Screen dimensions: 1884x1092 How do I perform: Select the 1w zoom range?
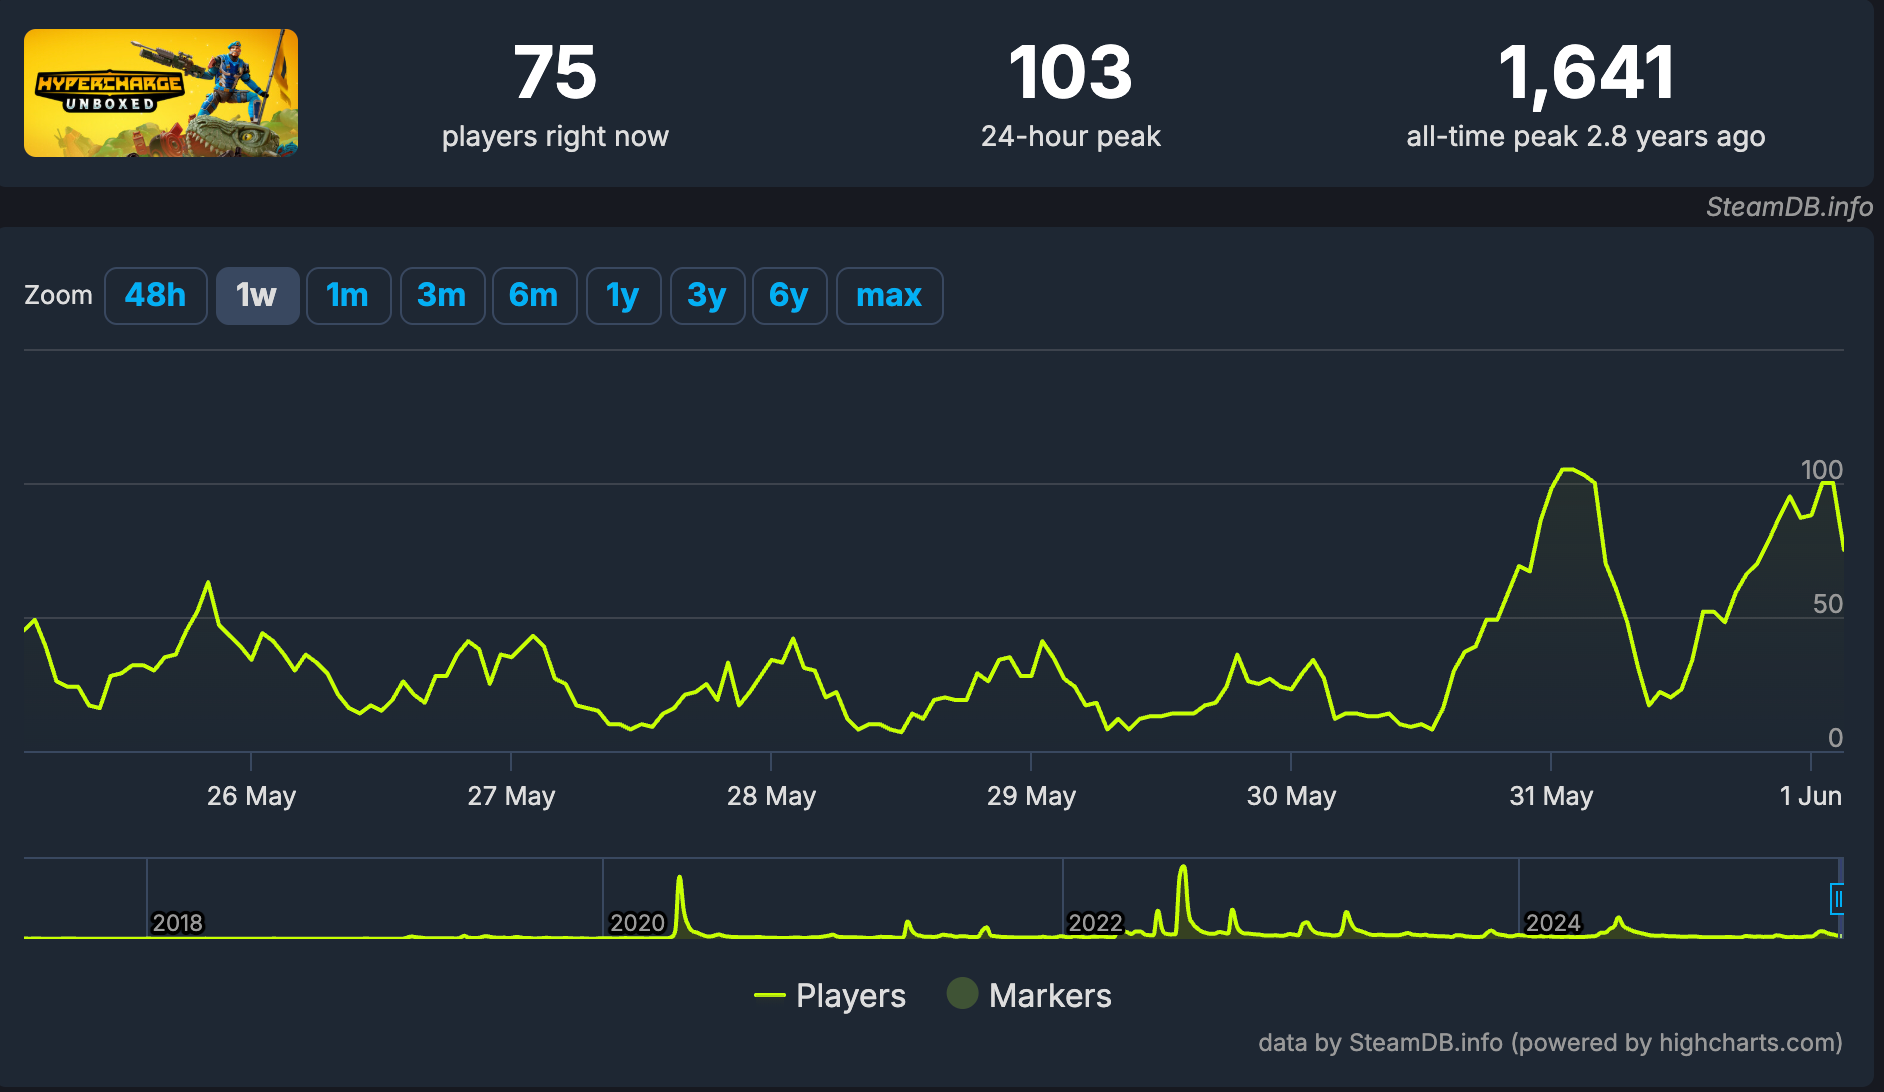coord(257,296)
